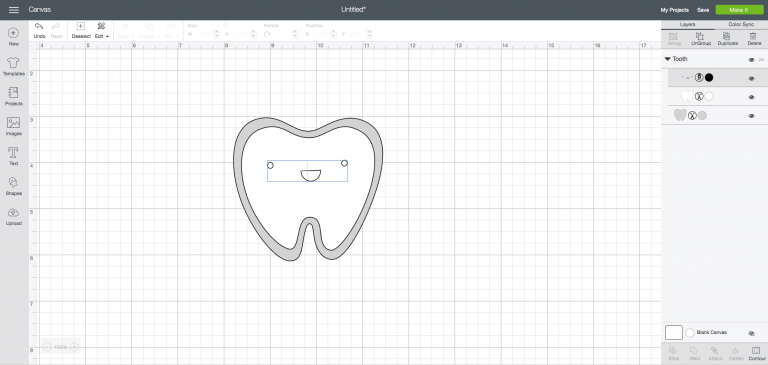The width and height of the screenshot is (768, 365).
Task: Hide the gray tooth layer
Action: coord(751,116)
